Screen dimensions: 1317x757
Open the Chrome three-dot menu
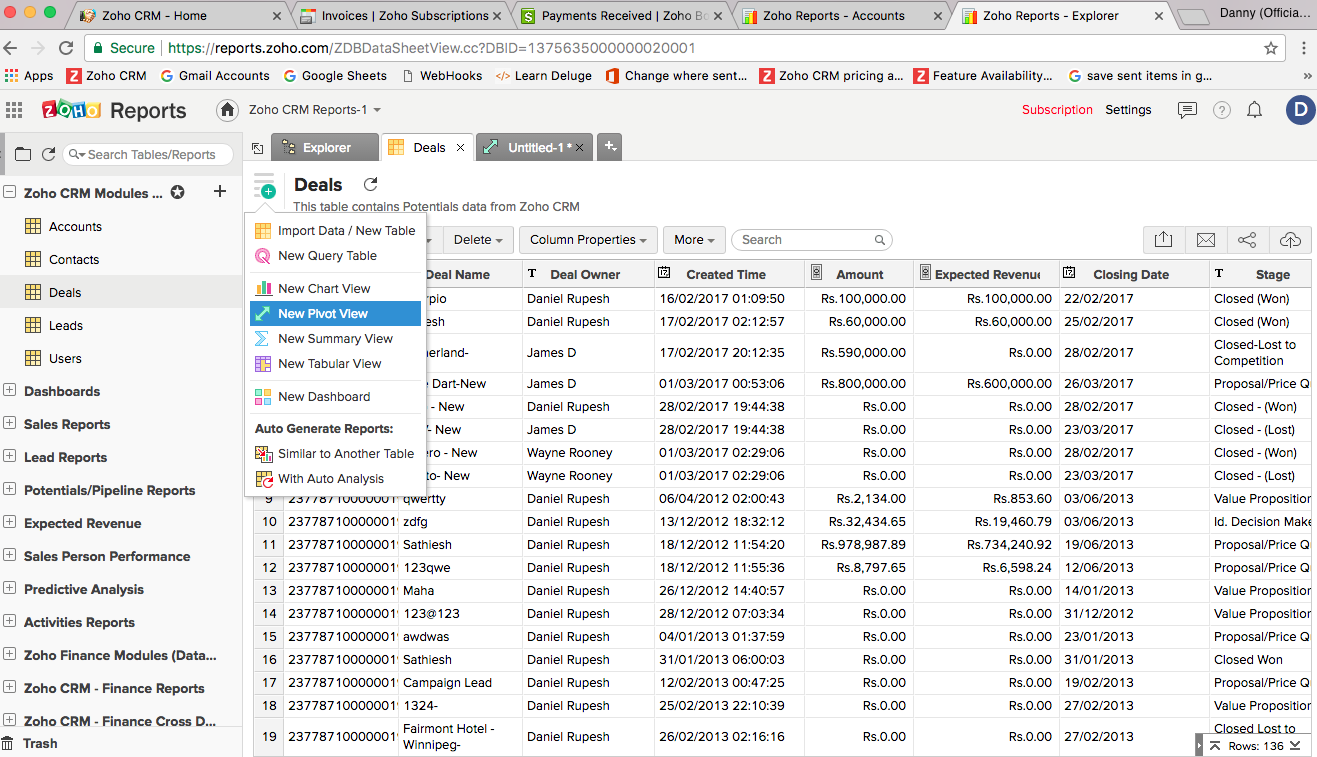click(1304, 48)
